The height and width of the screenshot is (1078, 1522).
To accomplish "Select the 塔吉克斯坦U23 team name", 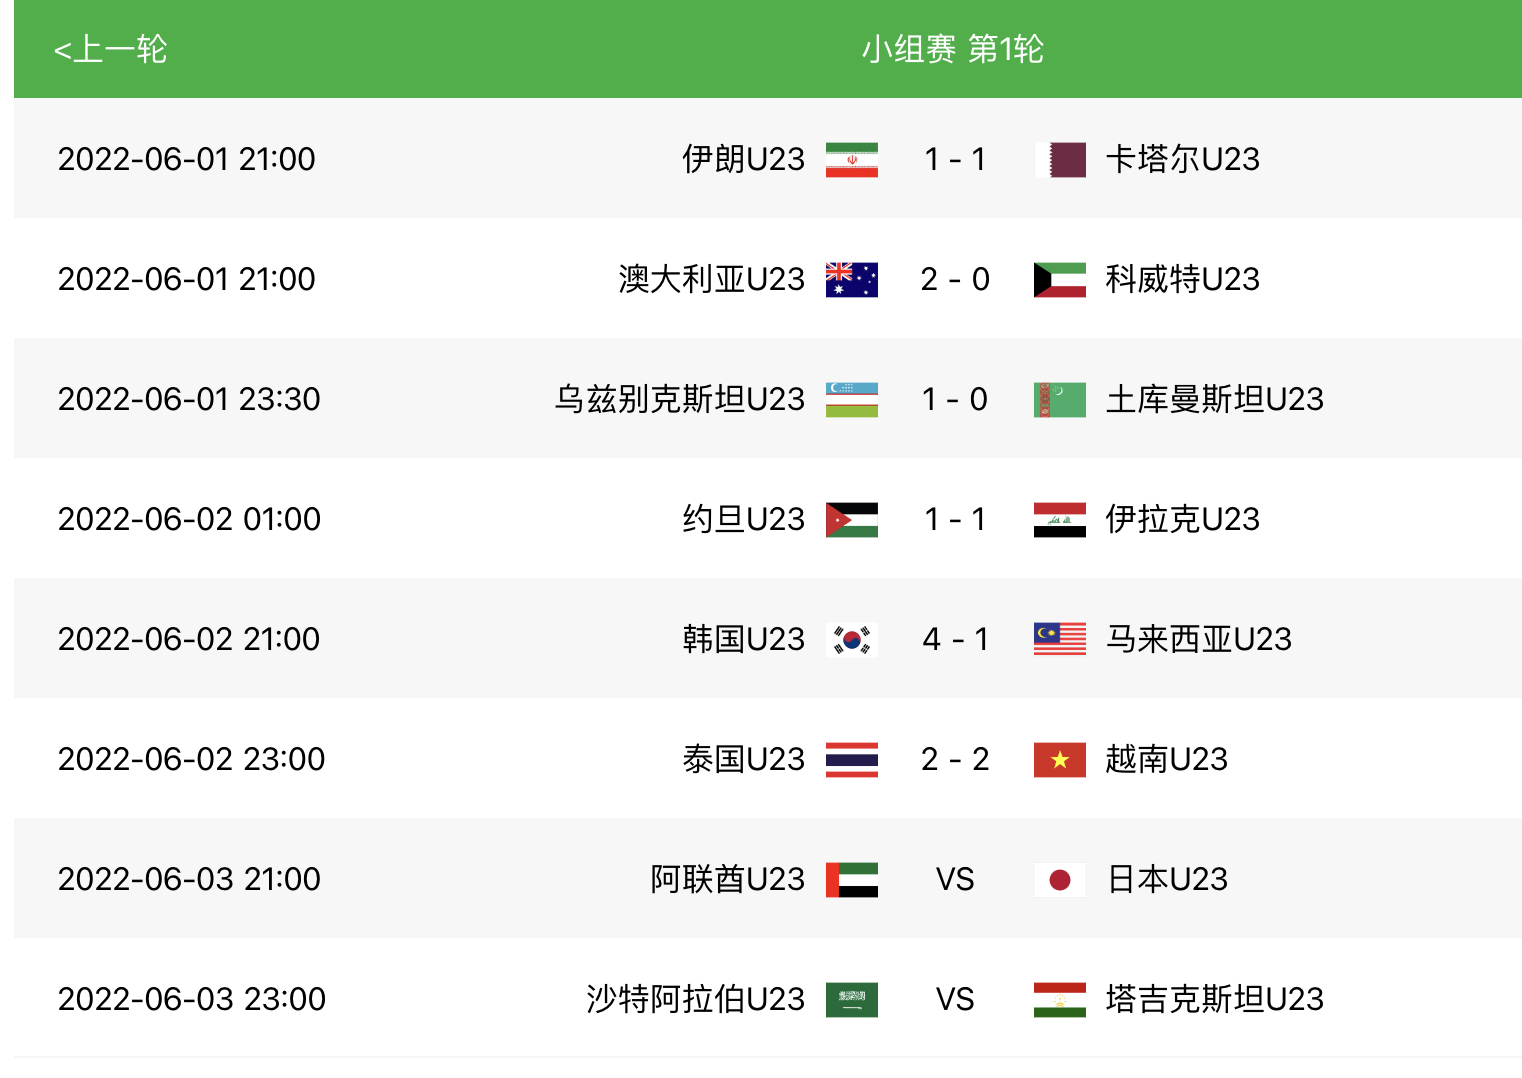I will (1214, 999).
